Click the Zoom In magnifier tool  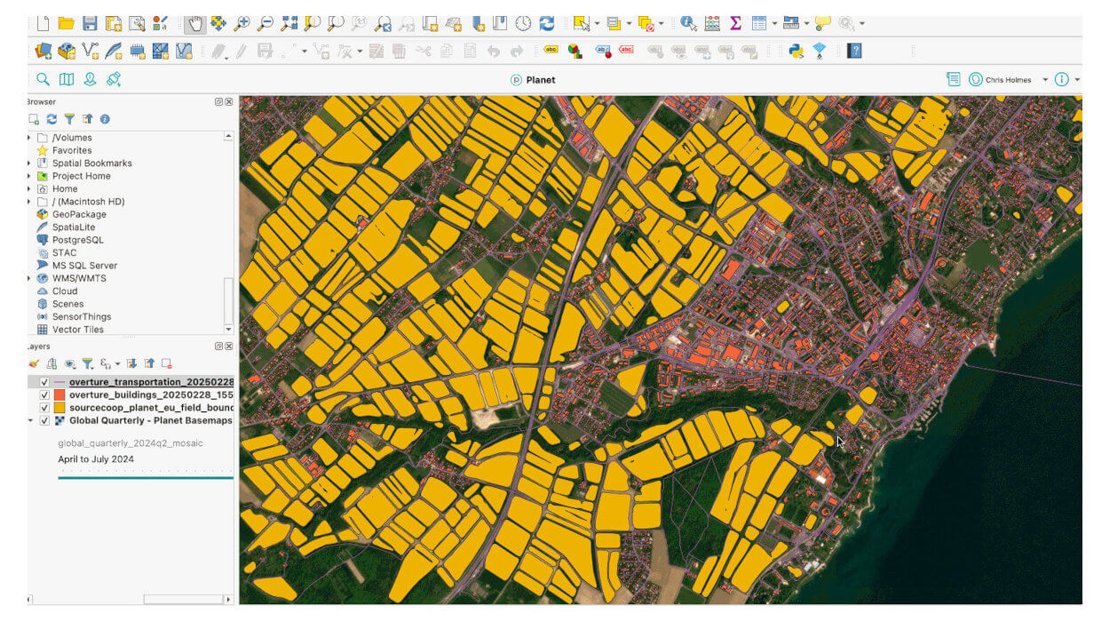241,23
